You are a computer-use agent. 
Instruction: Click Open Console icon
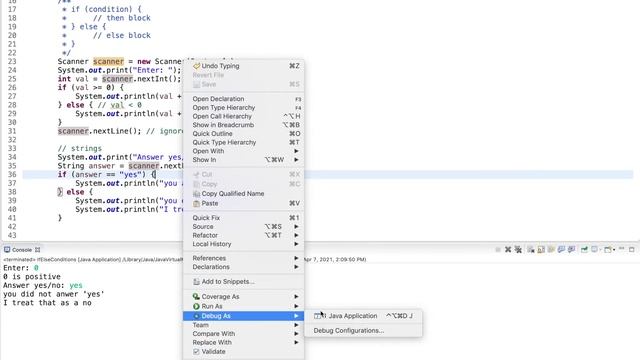coord(608,249)
